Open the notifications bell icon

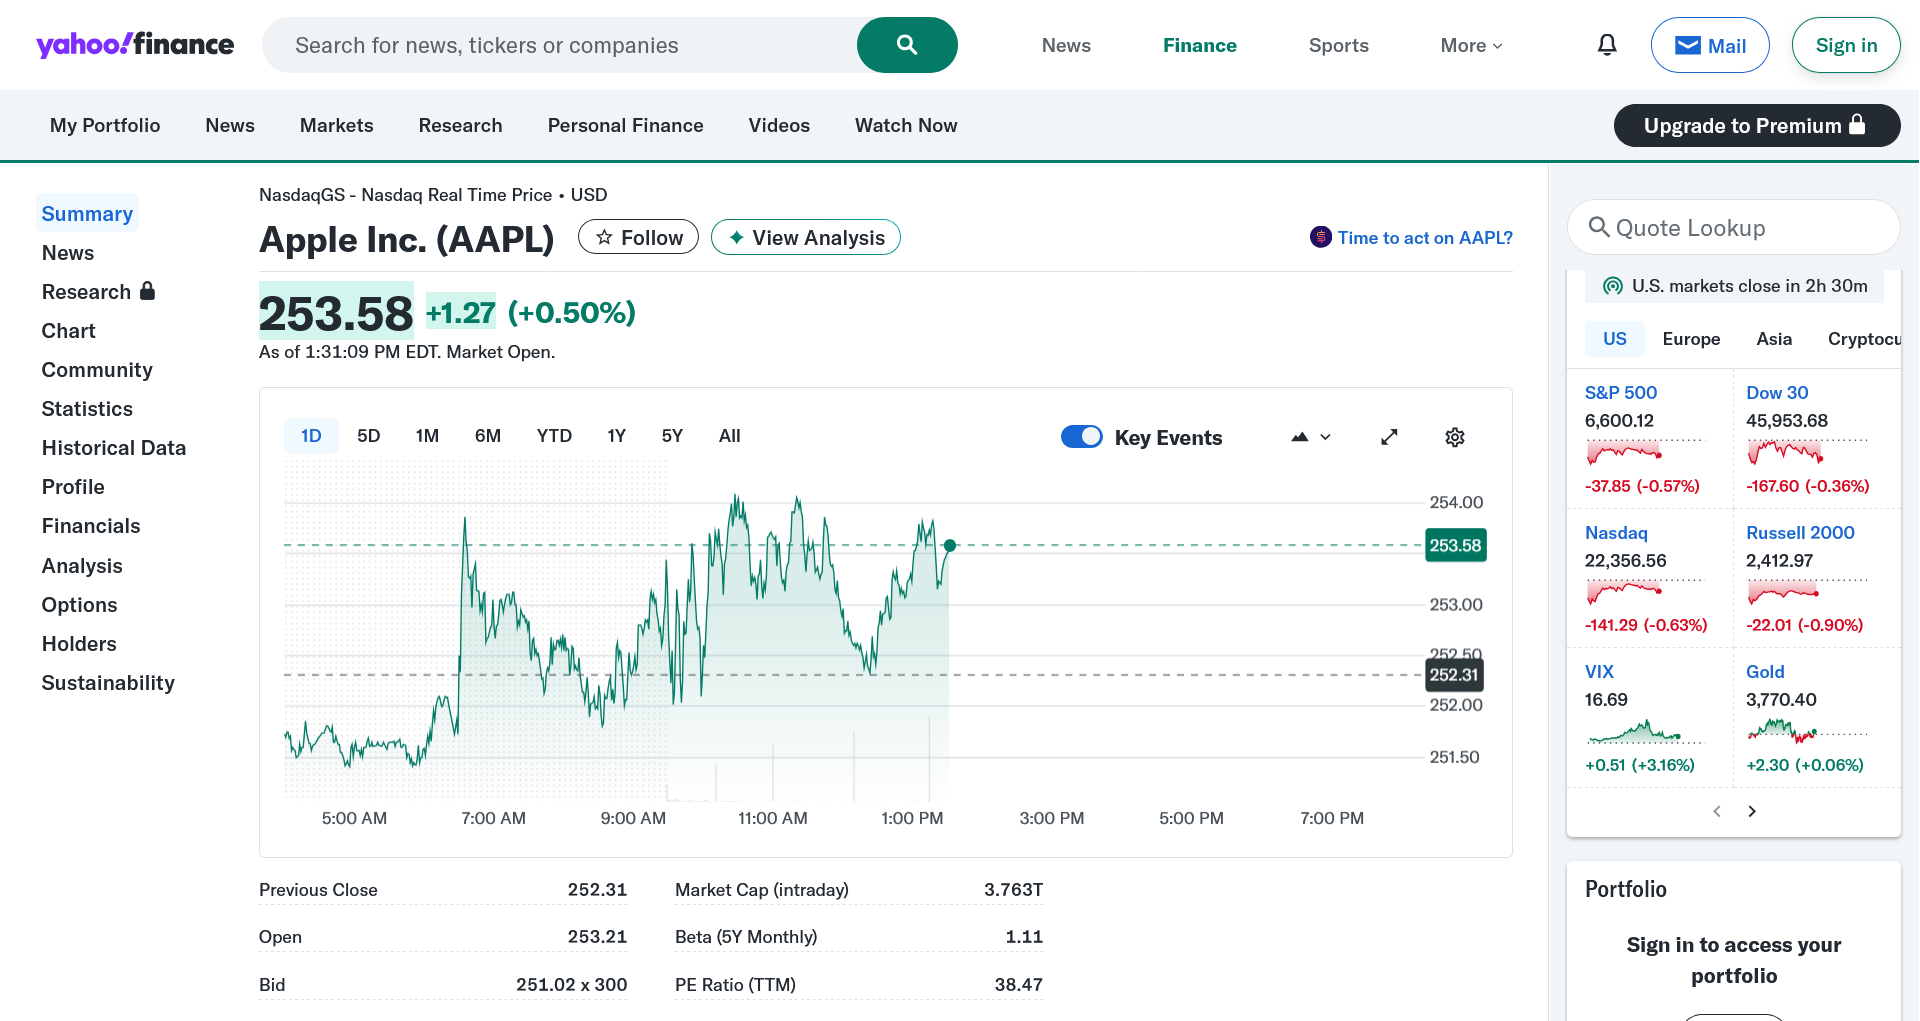pos(1607,45)
